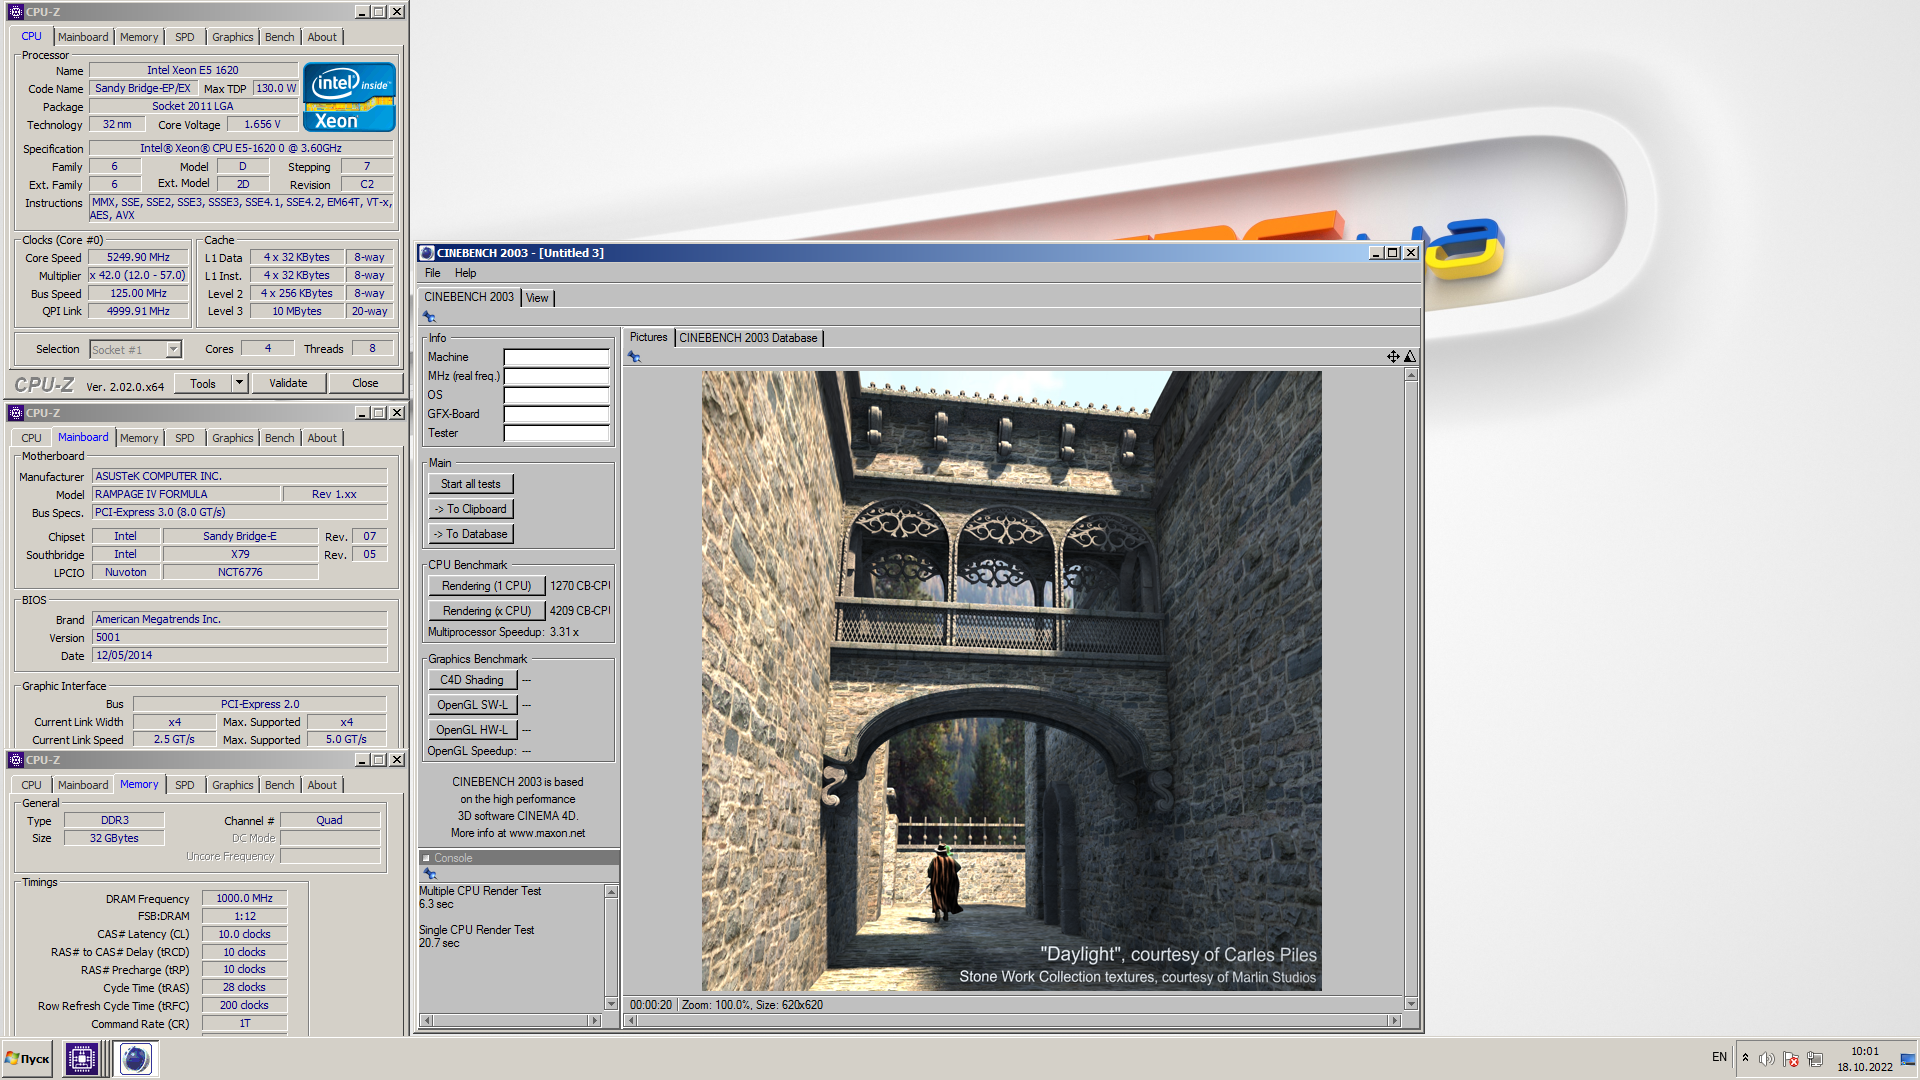
Task: Click EN language indicator in taskbar
Action: (1719, 1057)
